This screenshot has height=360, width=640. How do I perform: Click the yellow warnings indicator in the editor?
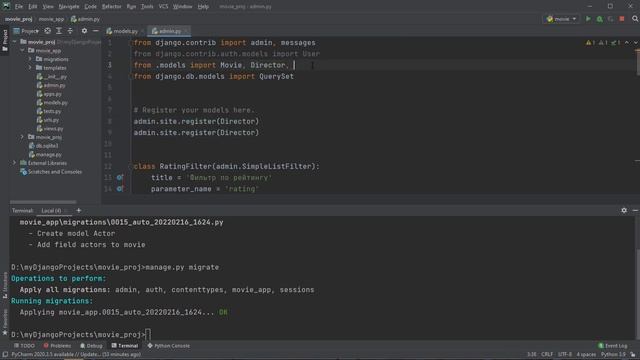(x=590, y=42)
